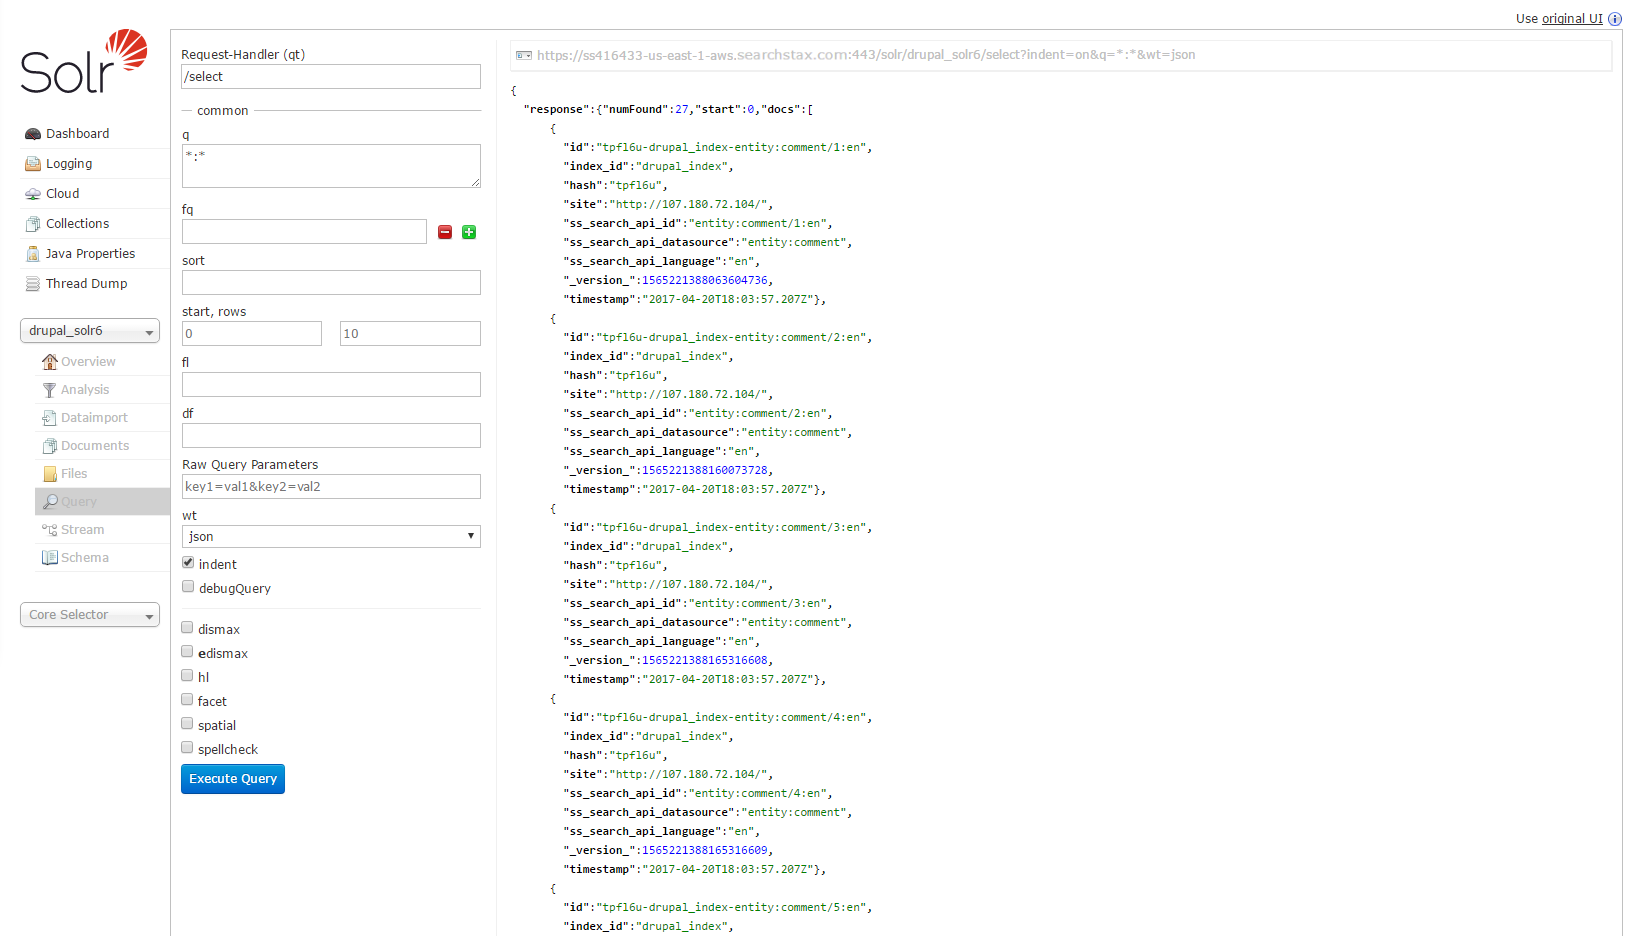Click the Query magnifier icon
1639x936 pixels.
coord(50,502)
